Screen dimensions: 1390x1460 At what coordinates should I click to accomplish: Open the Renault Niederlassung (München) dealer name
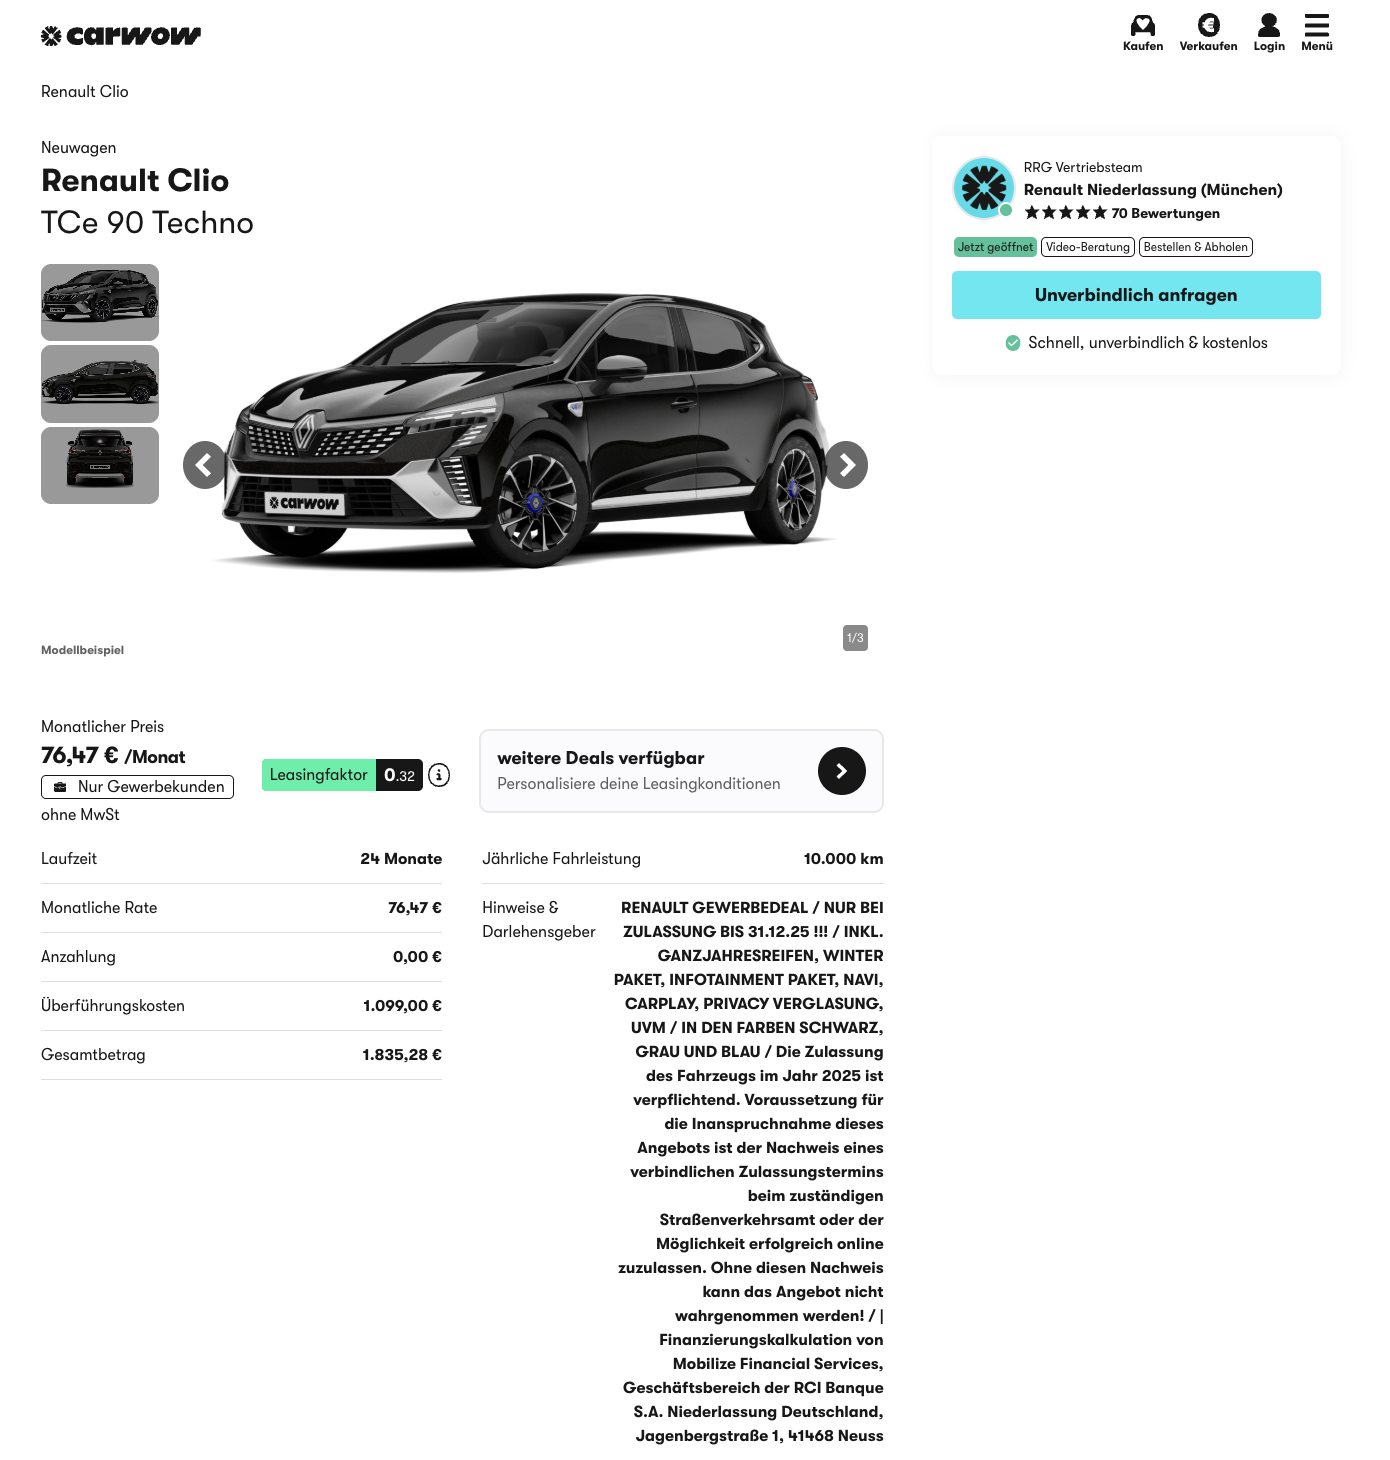[x=1153, y=190]
